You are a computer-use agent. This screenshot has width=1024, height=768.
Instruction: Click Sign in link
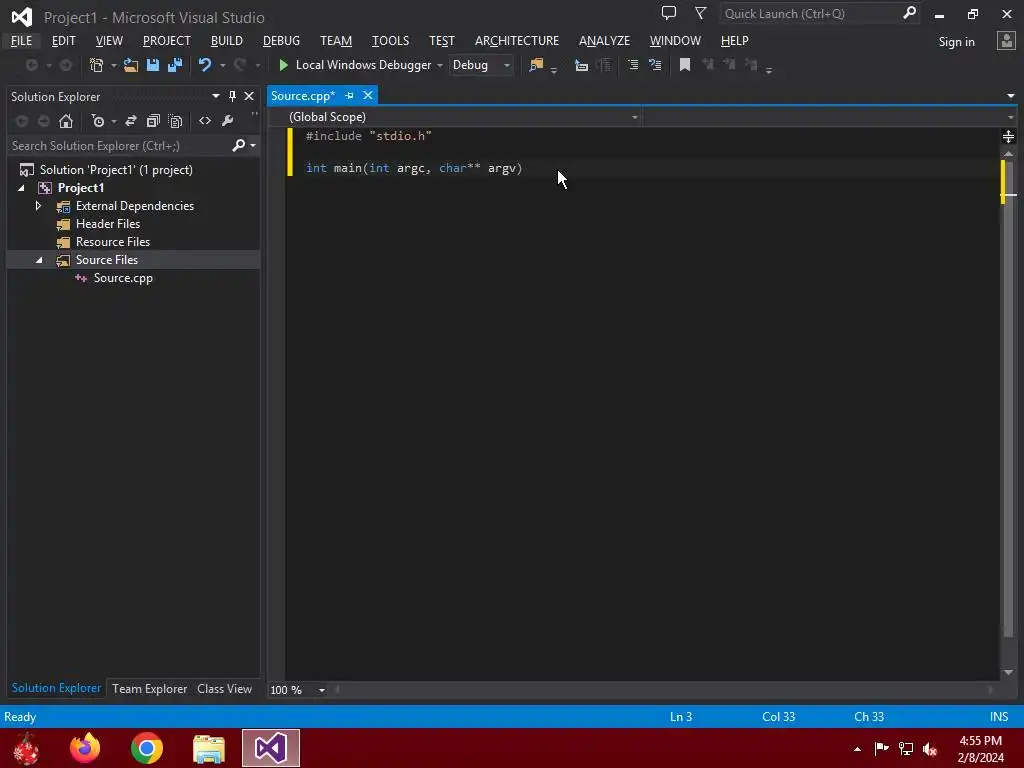(956, 42)
